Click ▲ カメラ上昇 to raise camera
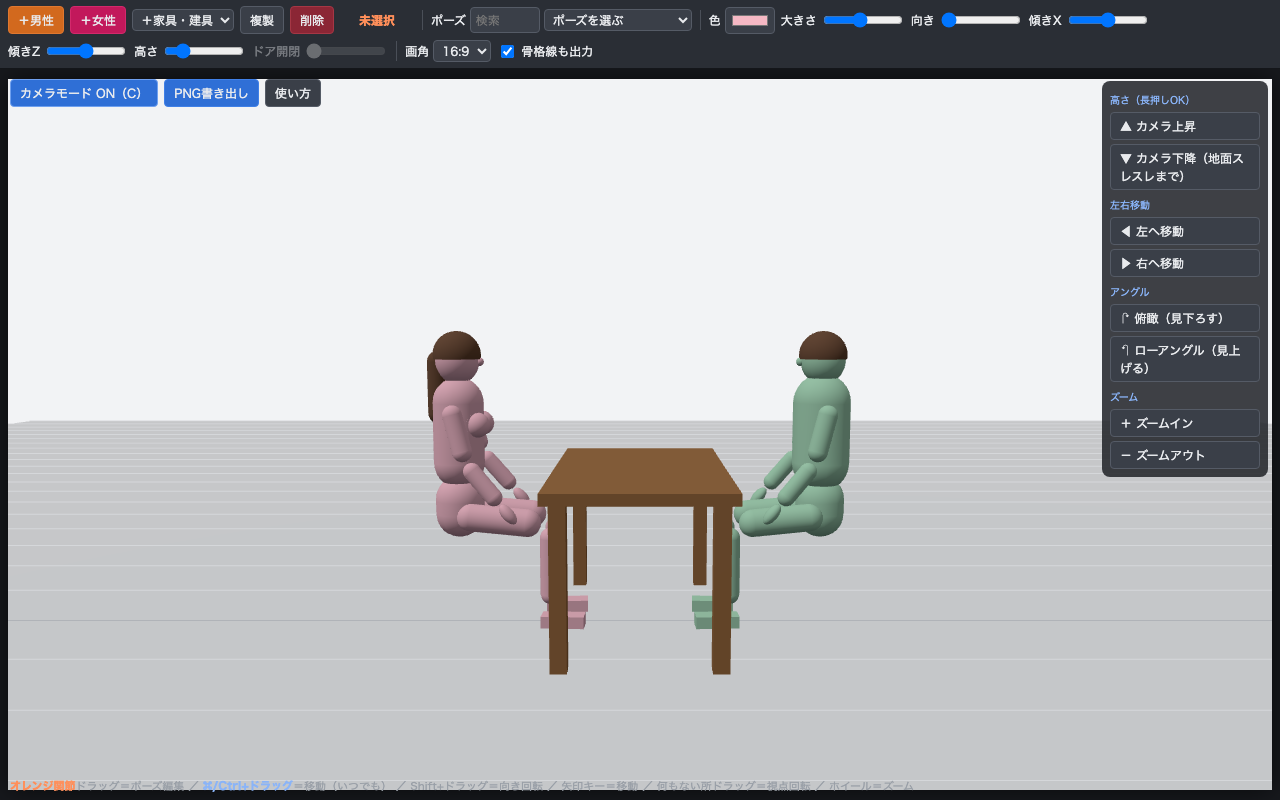This screenshot has height=800, width=1280. click(x=1185, y=126)
